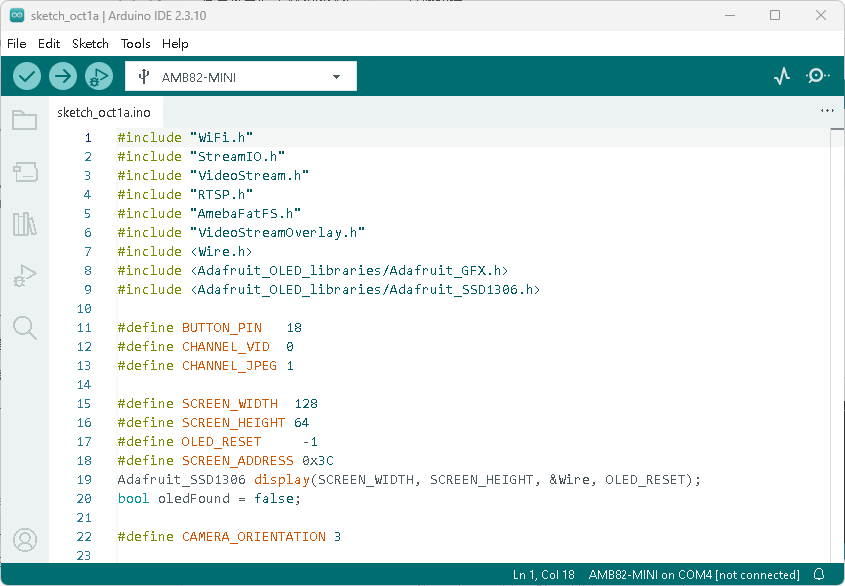This screenshot has height=586, width=845.
Task: Minimize the Arduino IDE window
Action: click(730, 15)
